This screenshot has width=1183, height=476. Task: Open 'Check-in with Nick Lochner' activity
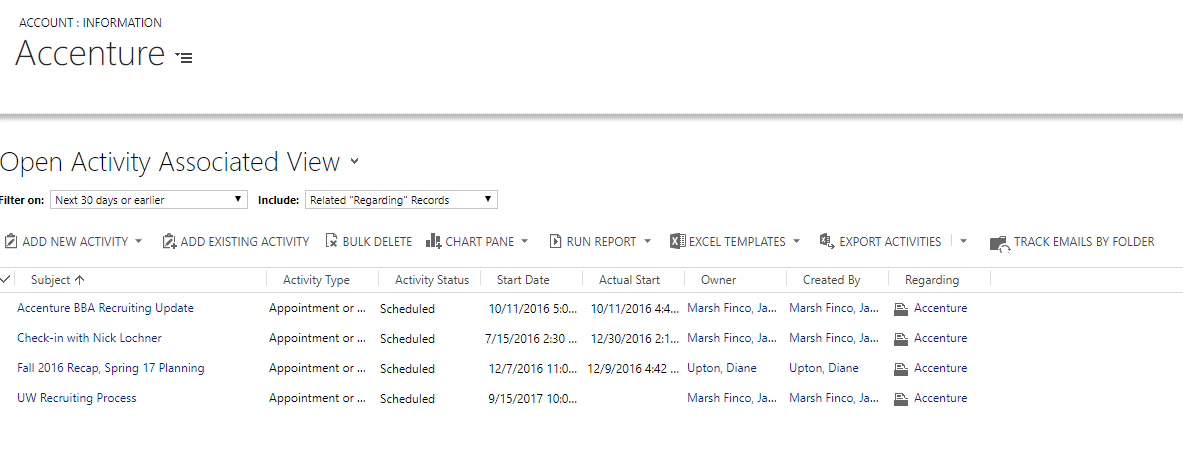click(x=89, y=338)
